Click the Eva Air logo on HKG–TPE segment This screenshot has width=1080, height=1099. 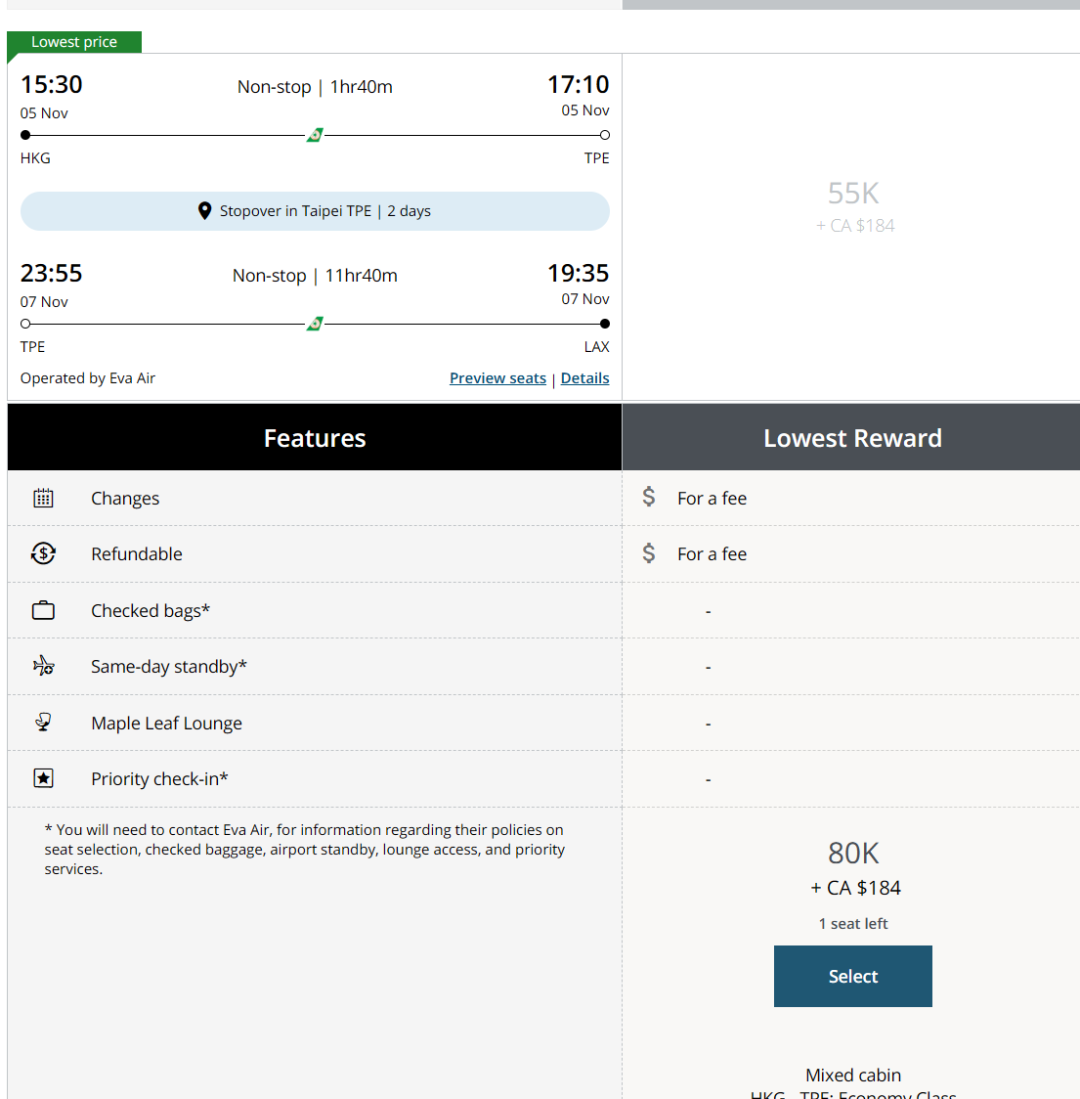coord(315,135)
